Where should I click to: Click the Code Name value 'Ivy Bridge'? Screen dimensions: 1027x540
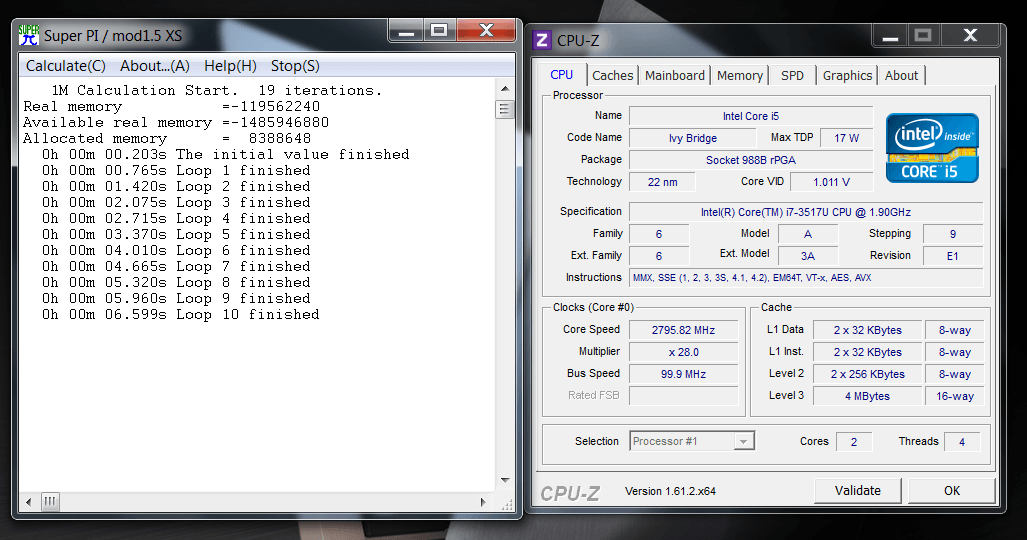pos(692,138)
